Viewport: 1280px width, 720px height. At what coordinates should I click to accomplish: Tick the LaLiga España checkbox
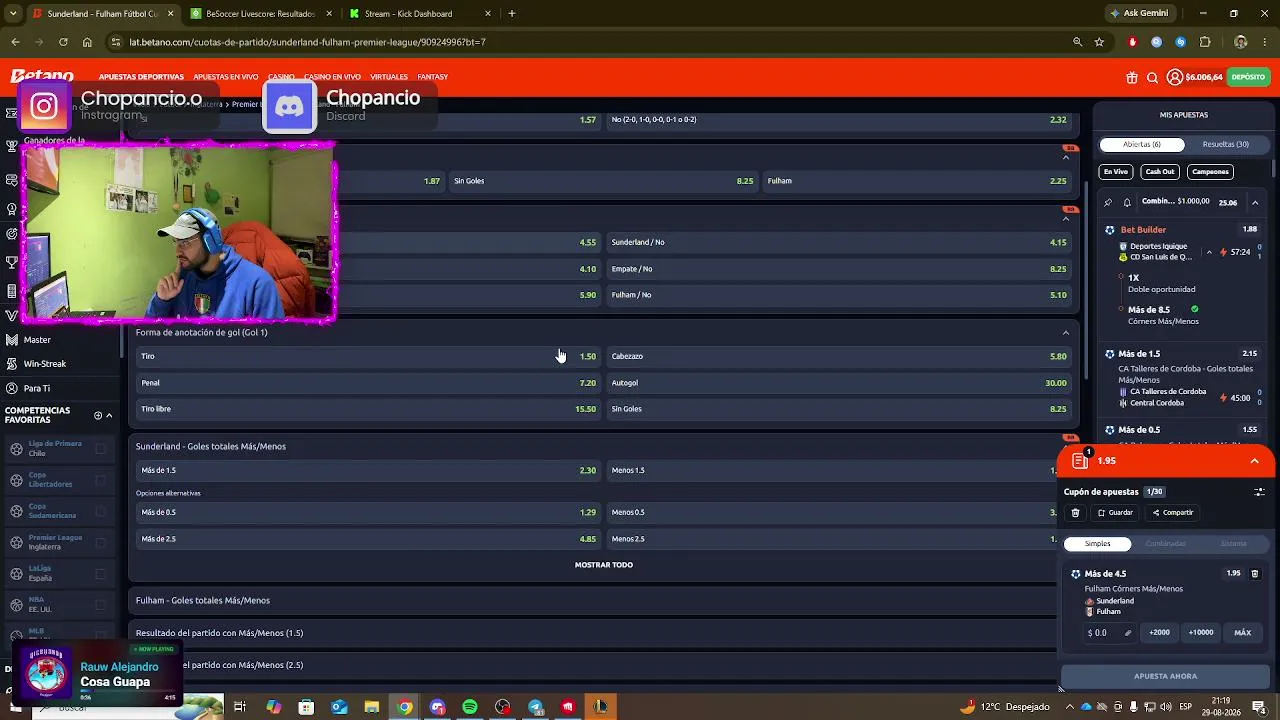click(x=100, y=573)
